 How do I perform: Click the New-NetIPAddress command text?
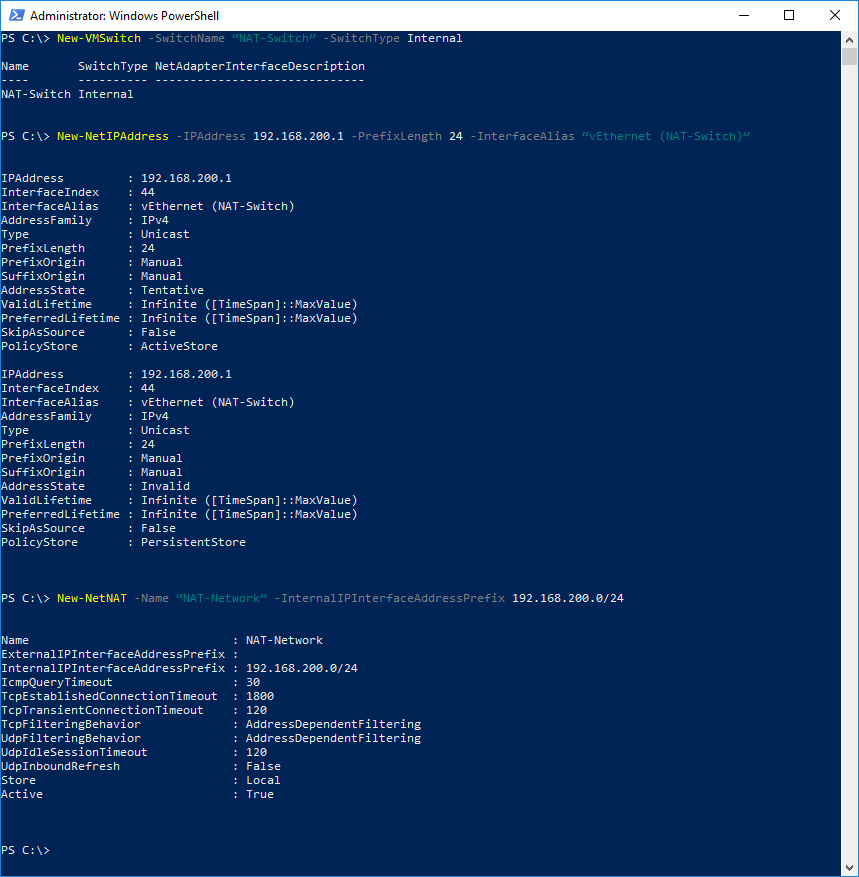coord(112,136)
